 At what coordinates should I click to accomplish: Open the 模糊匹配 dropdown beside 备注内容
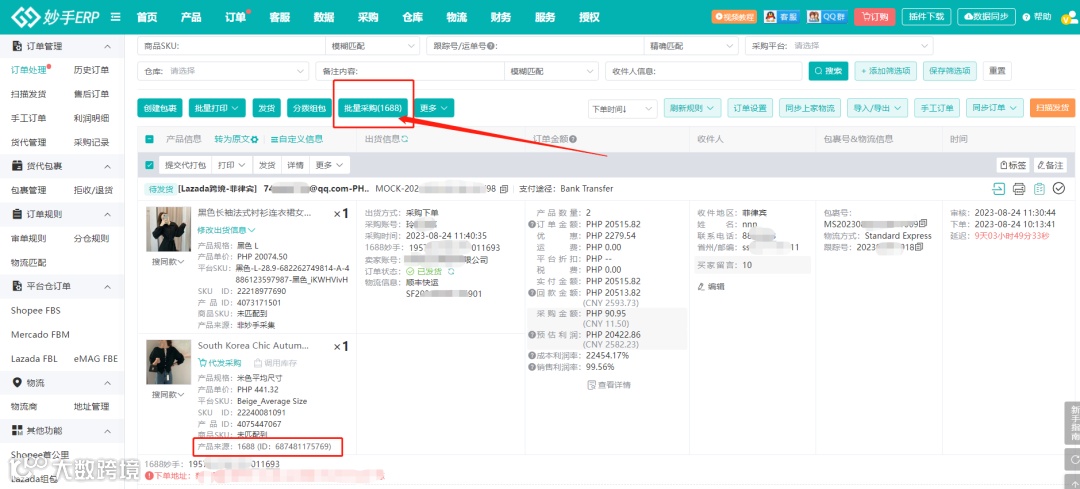coord(551,71)
